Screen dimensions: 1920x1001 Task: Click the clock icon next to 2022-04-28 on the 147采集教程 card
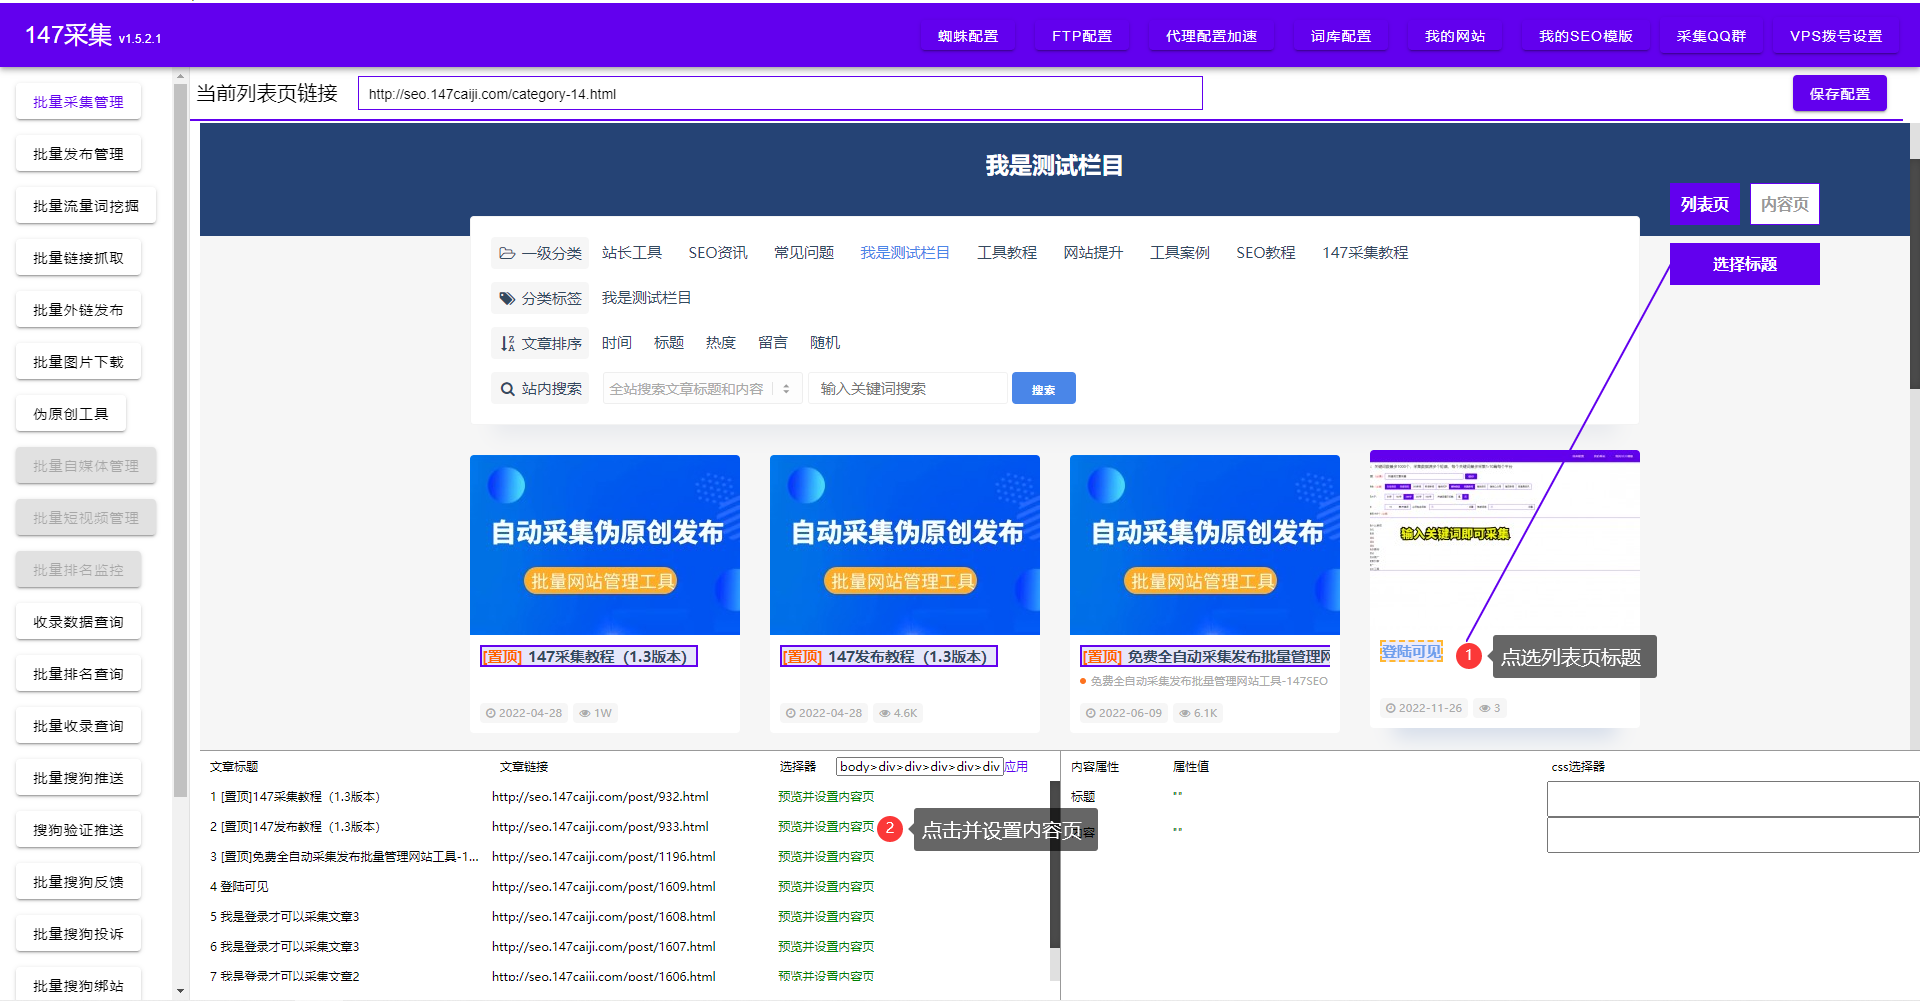(x=490, y=713)
